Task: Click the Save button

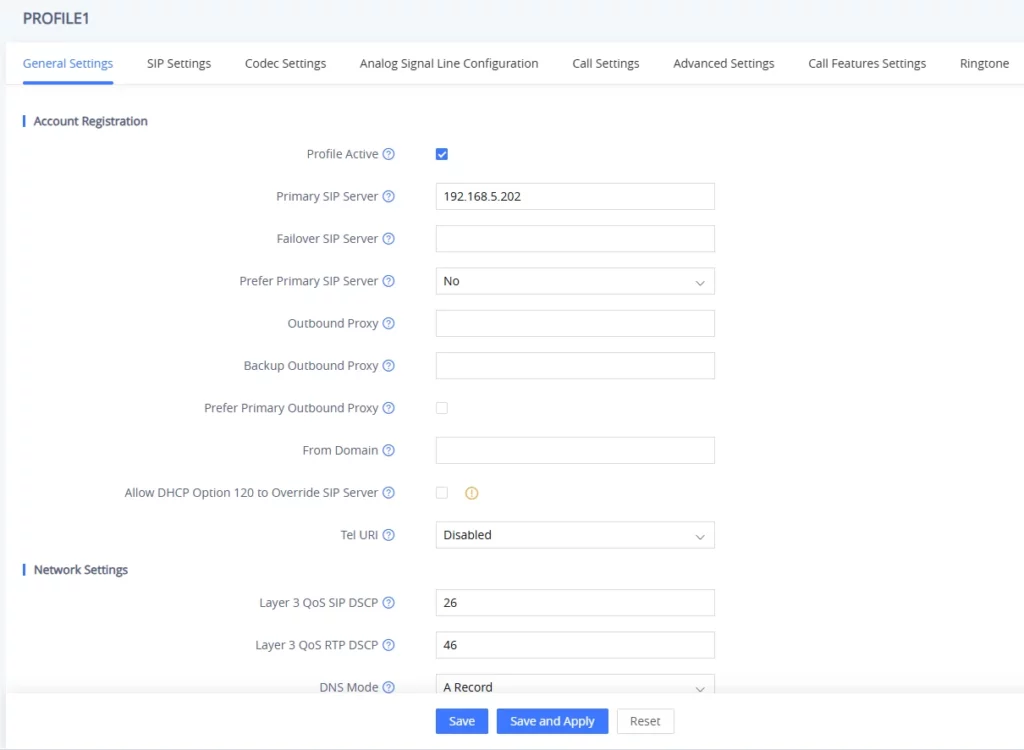Action: [462, 721]
